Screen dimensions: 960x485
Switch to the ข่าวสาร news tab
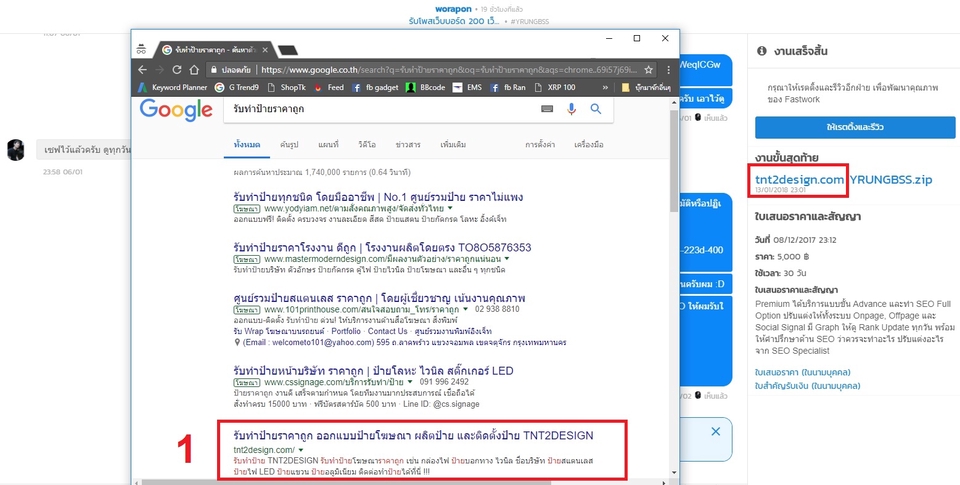408,145
